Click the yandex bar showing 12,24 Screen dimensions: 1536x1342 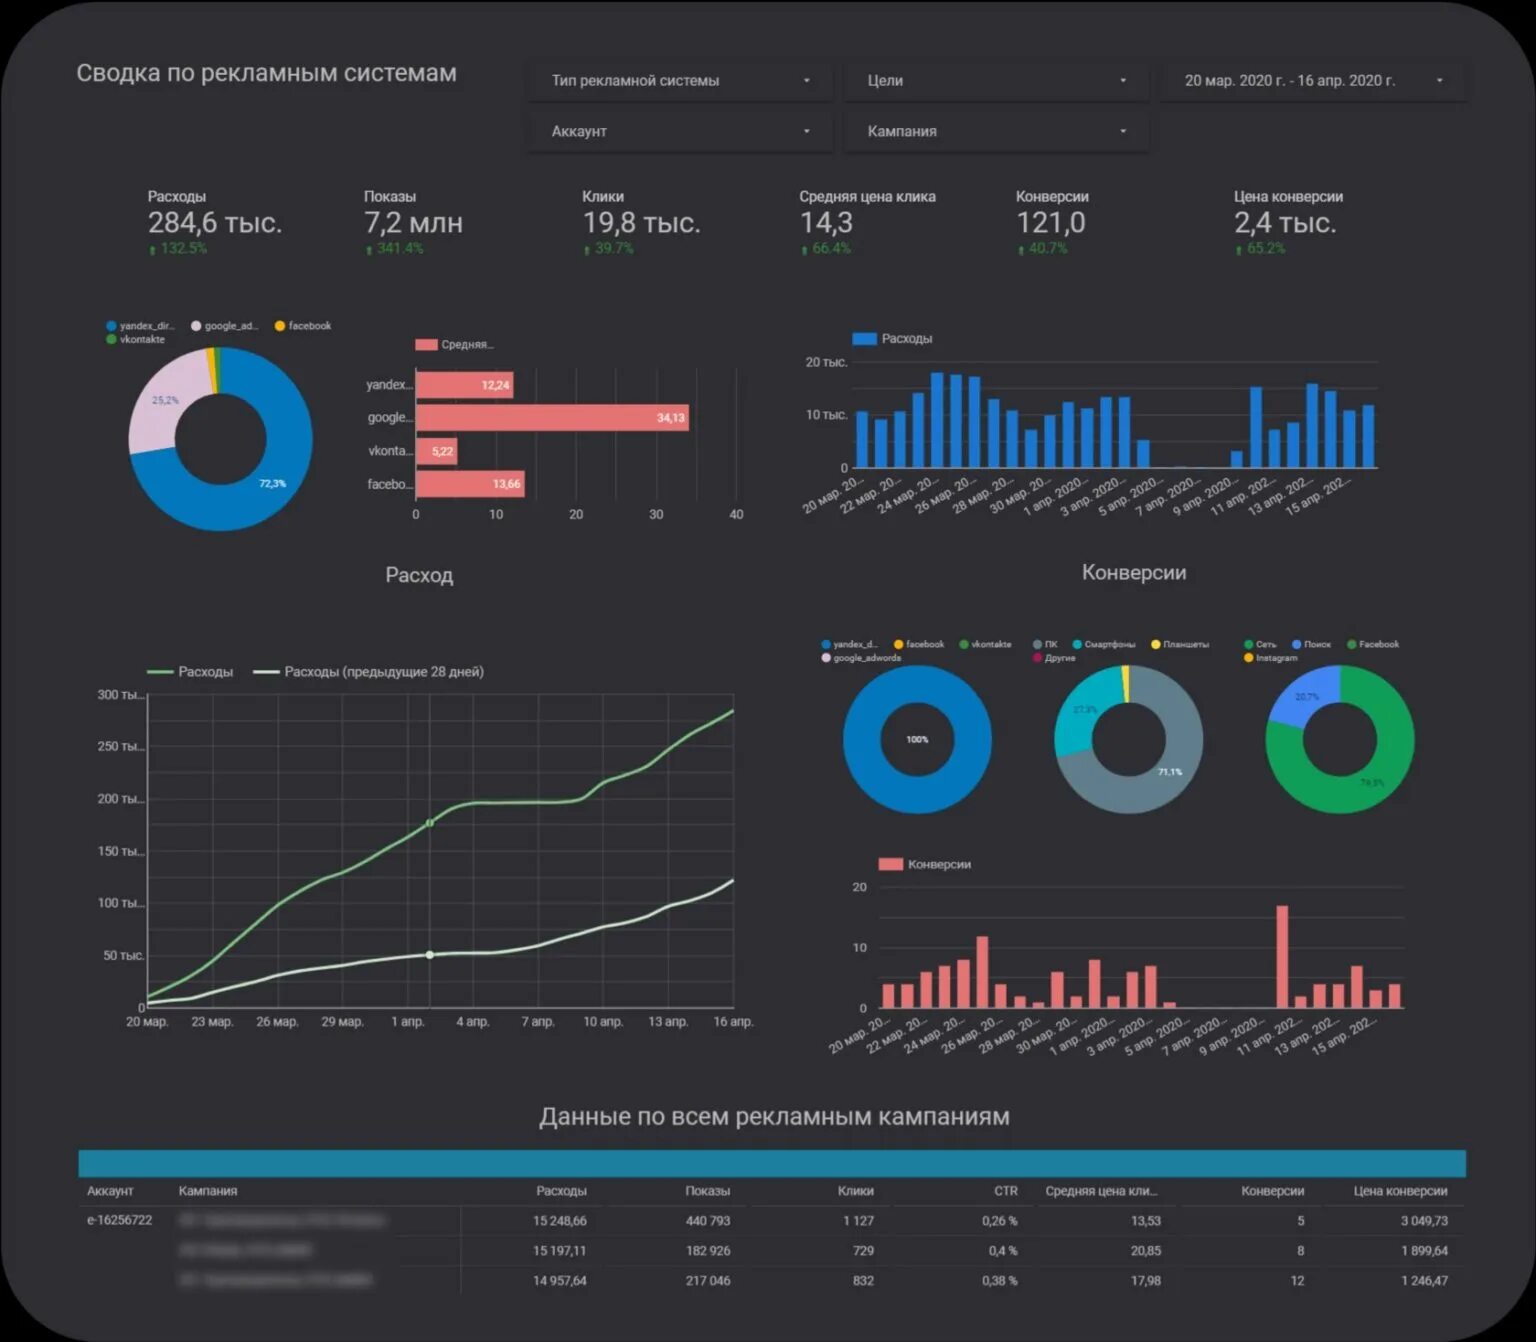pyautogui.click(x=464, y=385)
